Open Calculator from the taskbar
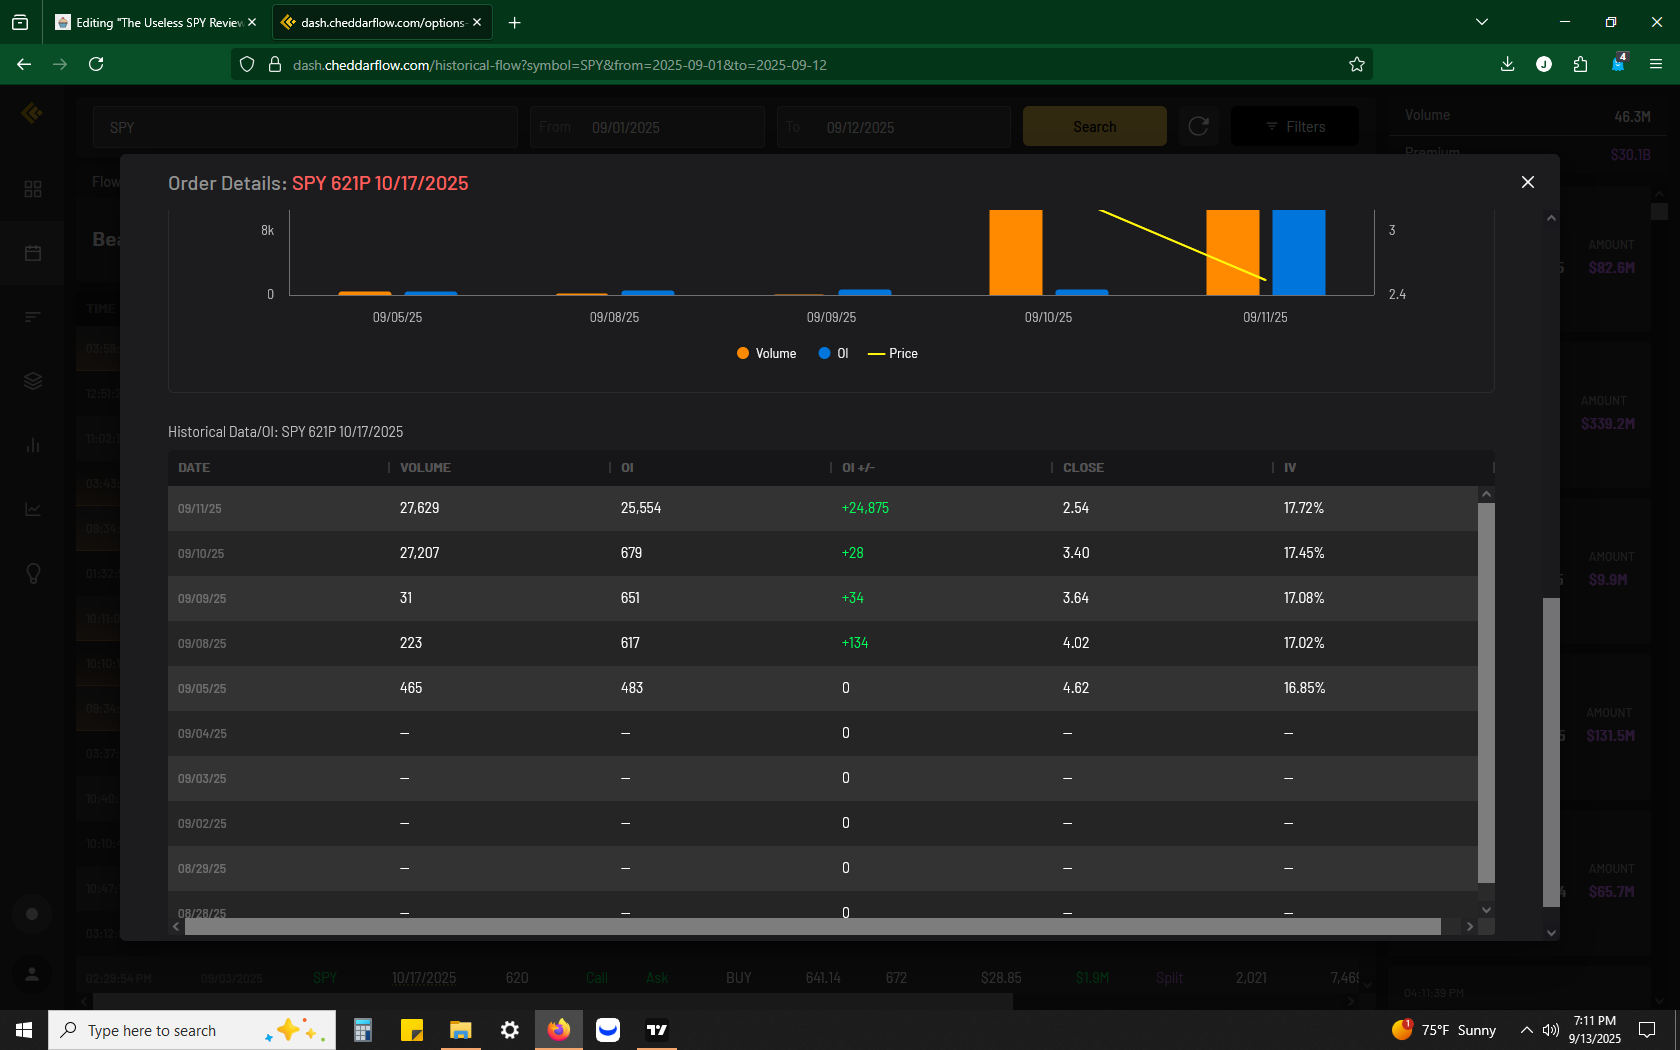 tap(363, 1030)
